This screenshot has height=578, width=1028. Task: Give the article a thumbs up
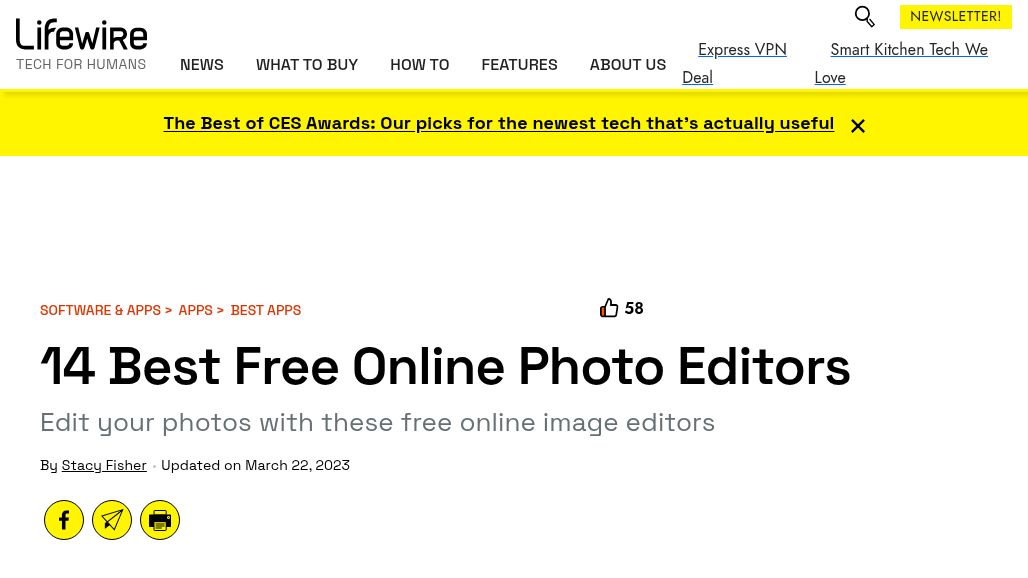pyautogui.click(x=609, y=308)
